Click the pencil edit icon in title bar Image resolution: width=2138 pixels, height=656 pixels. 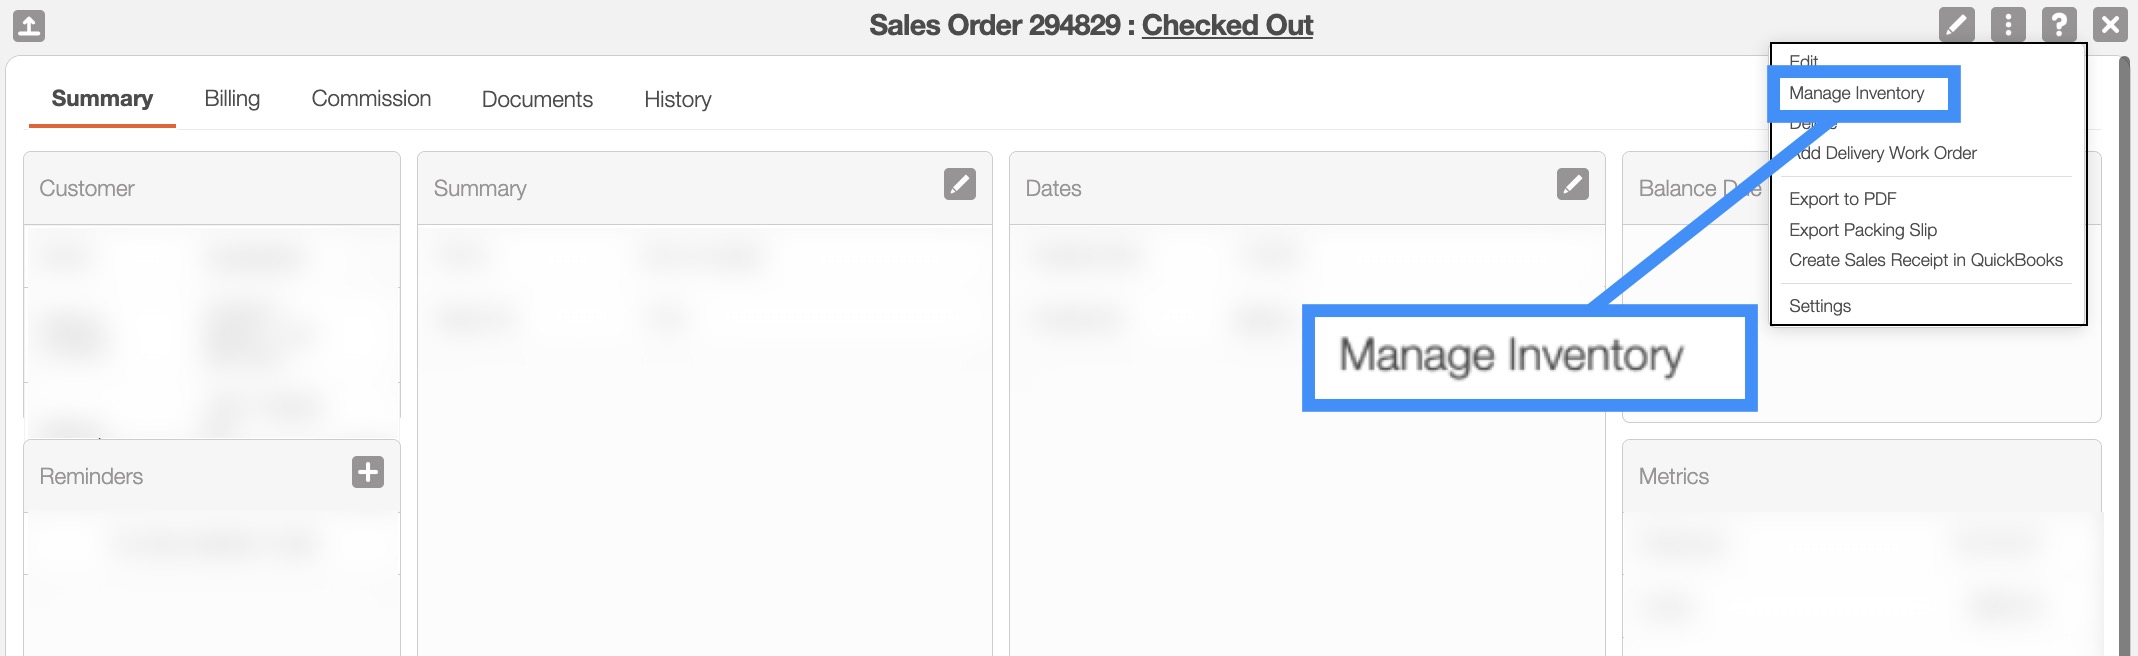pyautogui.click(x=1956, y=24)
